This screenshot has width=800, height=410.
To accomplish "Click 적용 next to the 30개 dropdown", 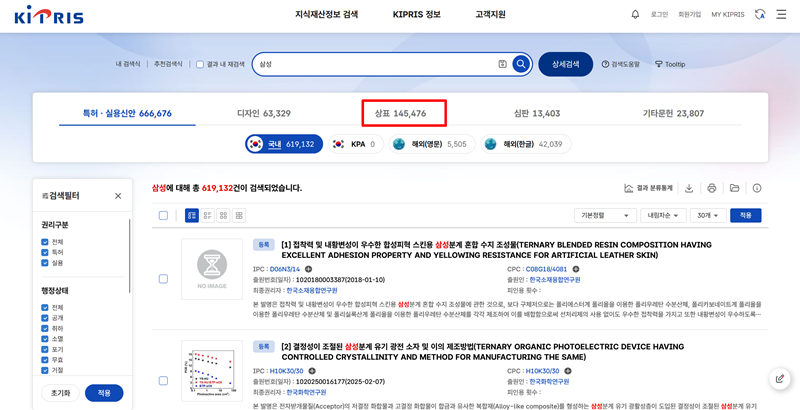I will click(x=745, y=215).
